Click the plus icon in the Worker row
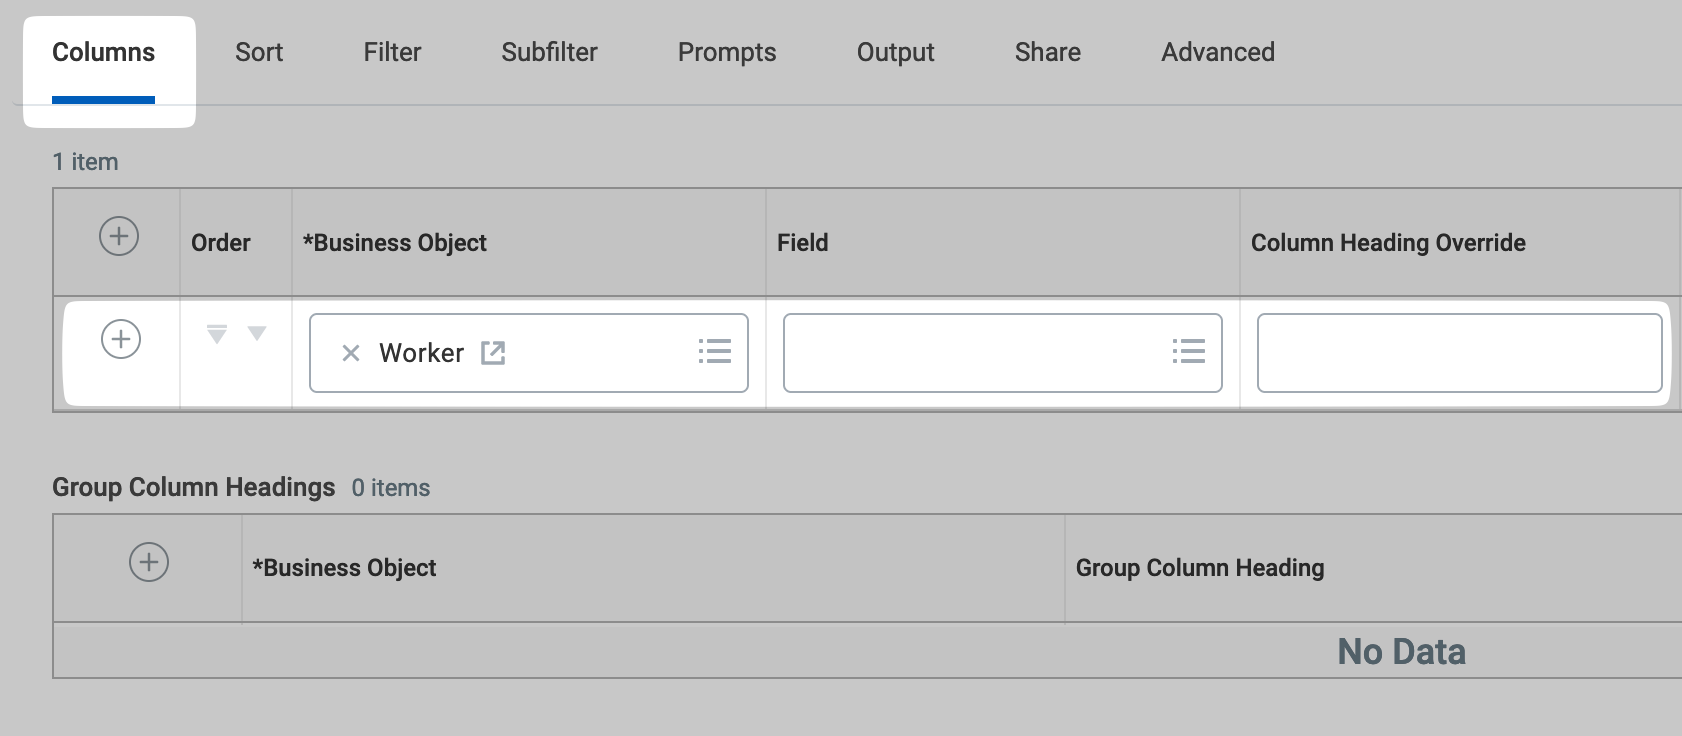 pyautogui.click(x=121, y=339)
